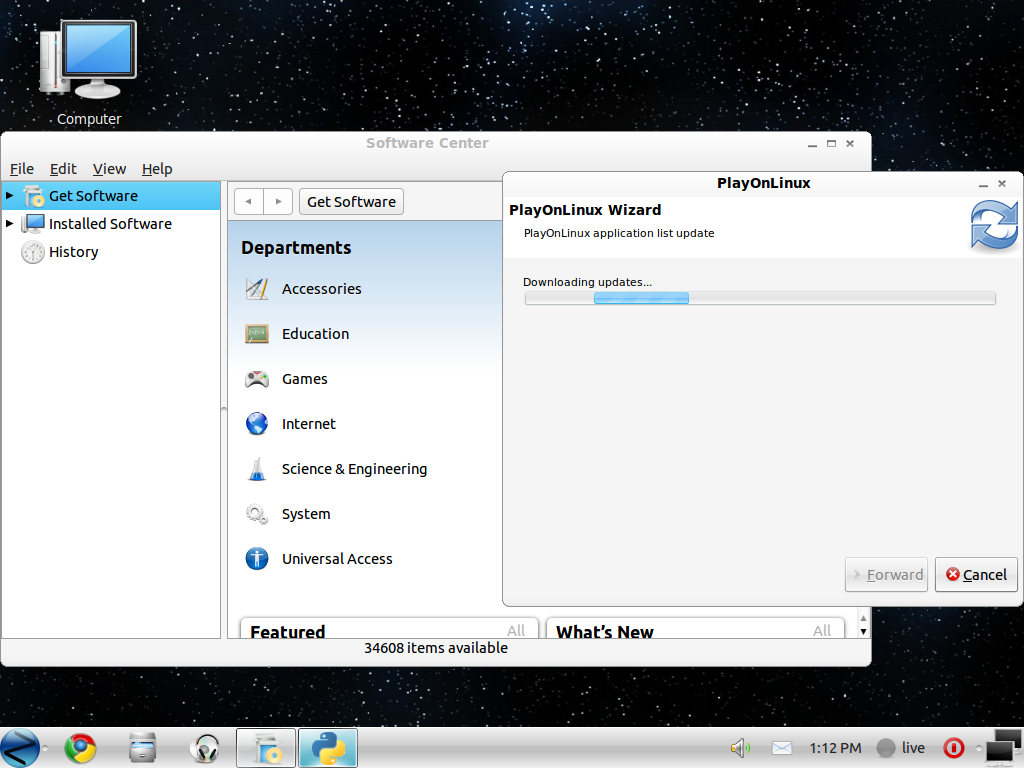Open the System department gears icon

257,514
